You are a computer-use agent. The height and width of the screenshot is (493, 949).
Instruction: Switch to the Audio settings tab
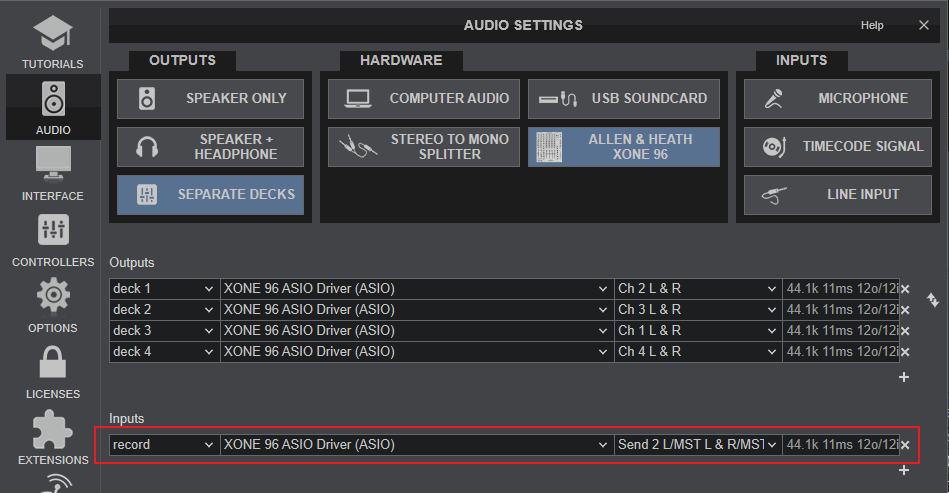52,106
